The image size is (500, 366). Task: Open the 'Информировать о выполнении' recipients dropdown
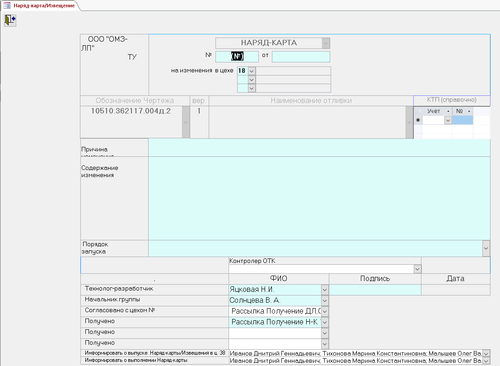486,361
